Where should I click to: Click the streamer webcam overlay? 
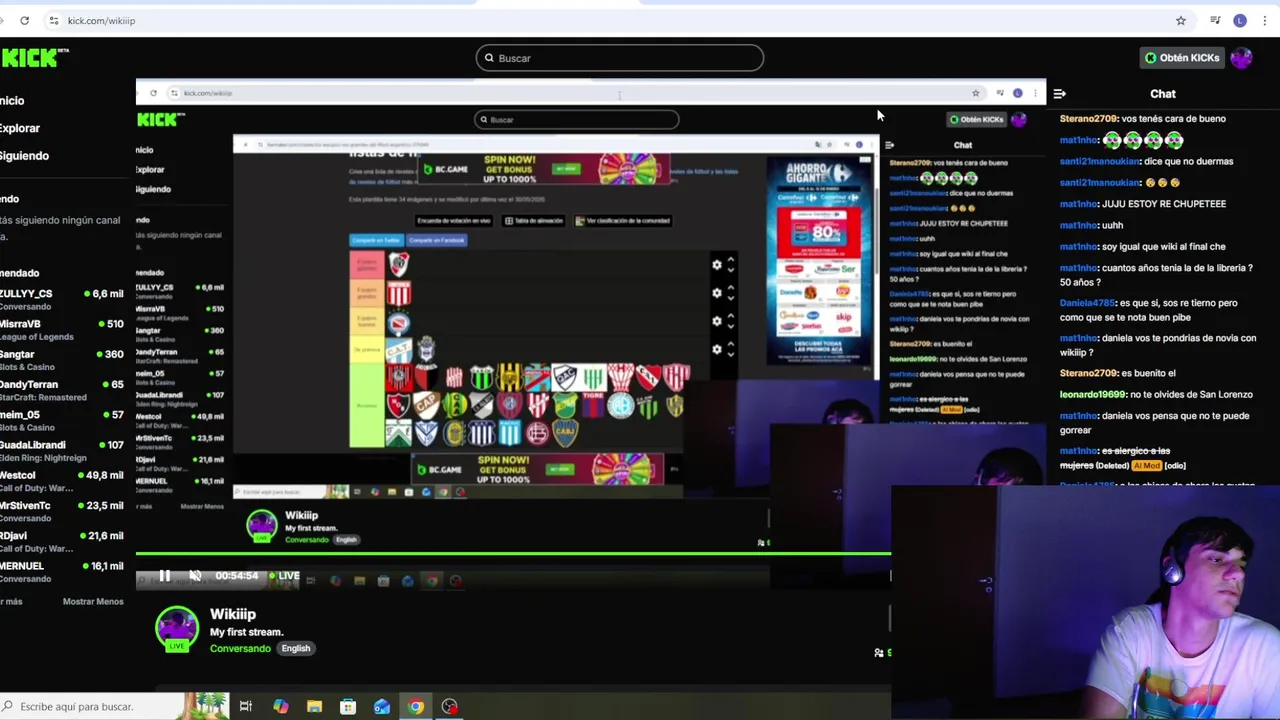(x=1085, y=602)
